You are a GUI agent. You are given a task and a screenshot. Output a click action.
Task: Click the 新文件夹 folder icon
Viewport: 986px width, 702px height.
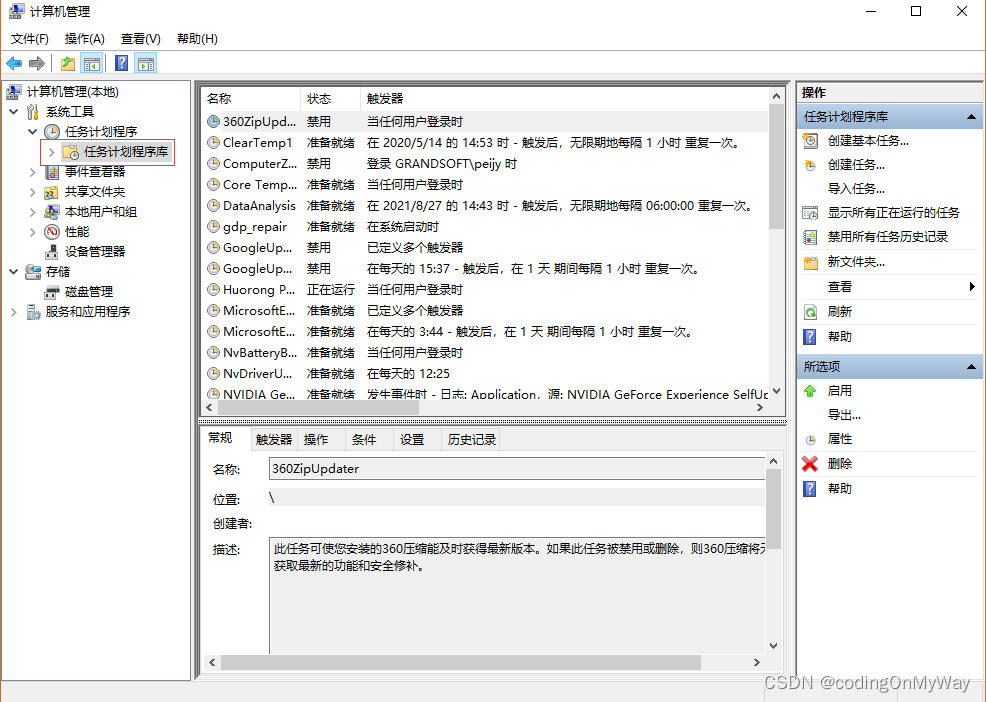pyautogui.click(x=811, y=262)
